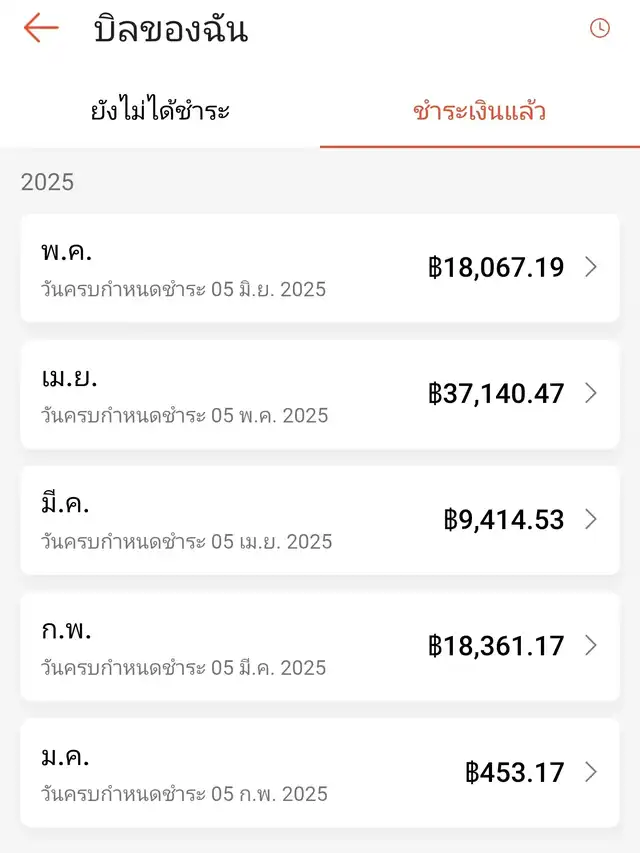
Task: Open the มี.ค. bill card
Action: tap(320, 521)
